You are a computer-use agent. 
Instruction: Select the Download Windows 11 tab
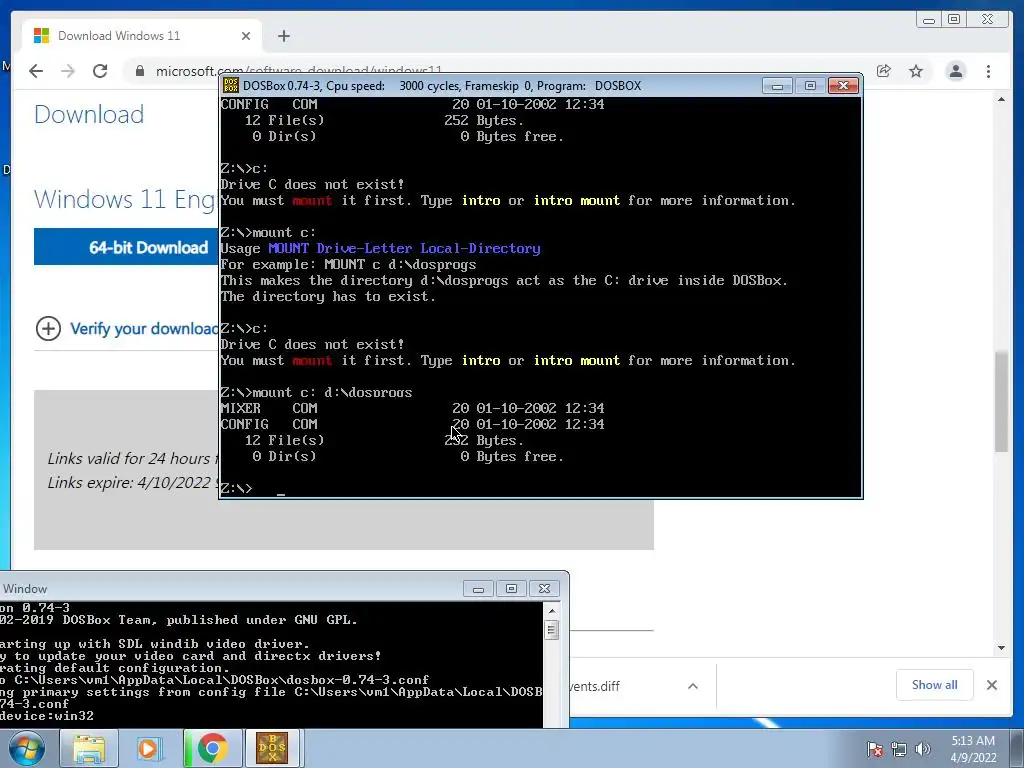point(142,36)
